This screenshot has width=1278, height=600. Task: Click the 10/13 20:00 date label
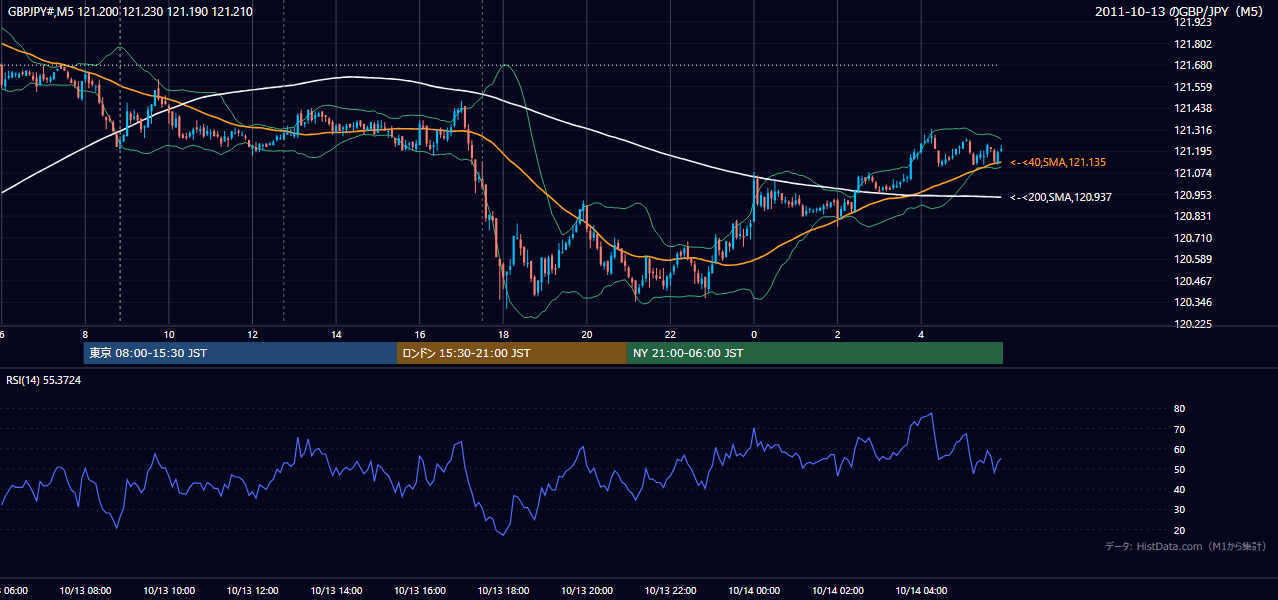[x=587, y=591]
